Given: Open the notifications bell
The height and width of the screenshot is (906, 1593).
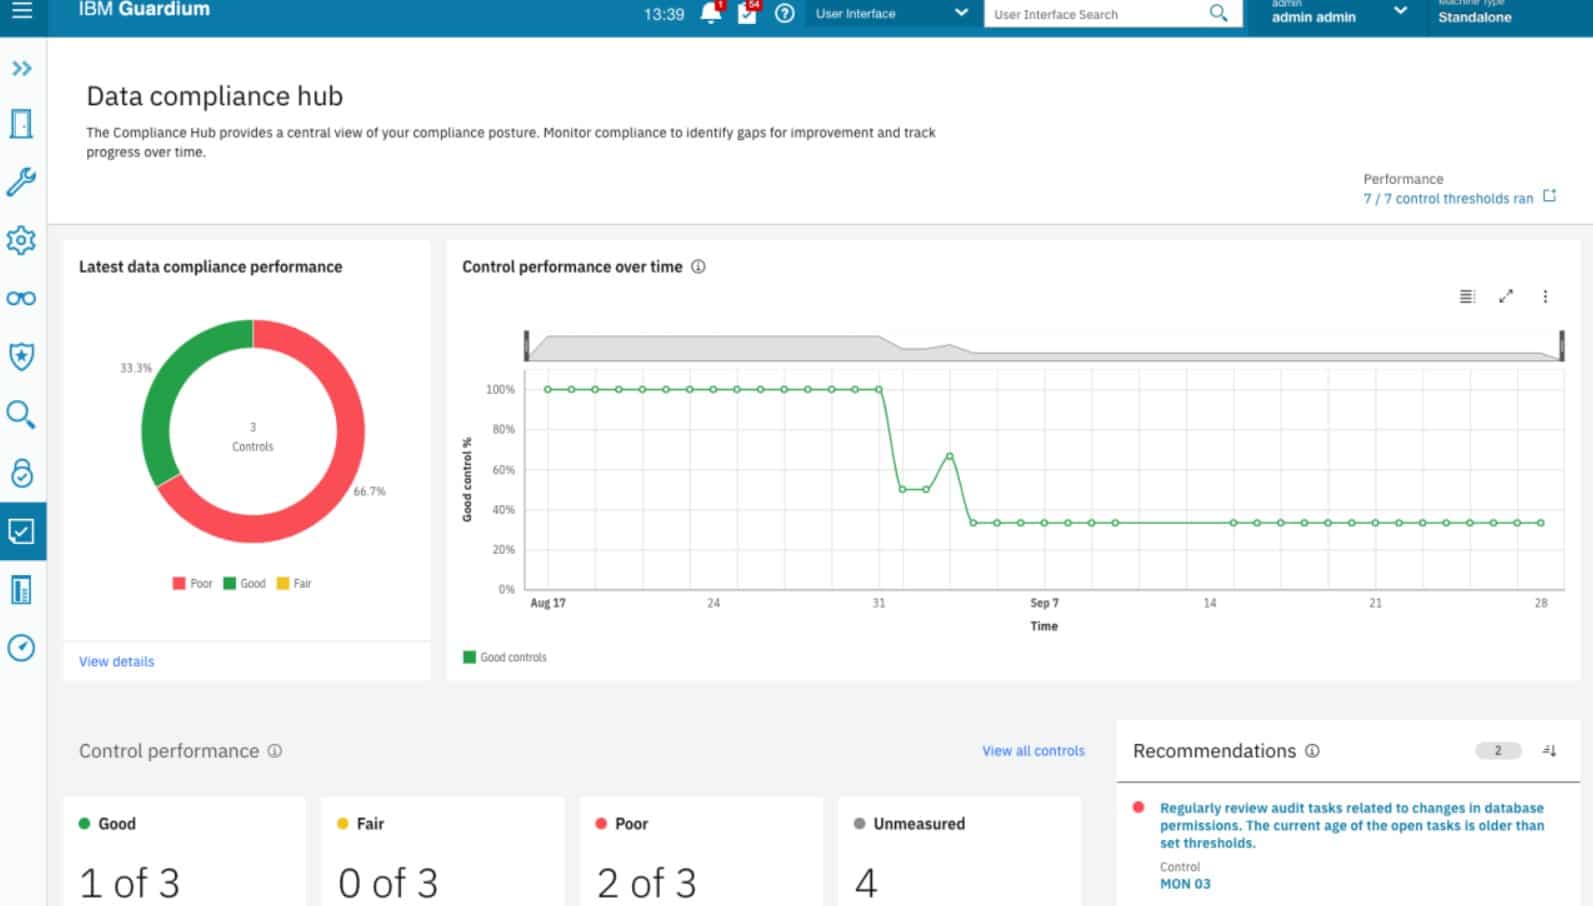Looking at the screenshot, I should pos(711,13).
